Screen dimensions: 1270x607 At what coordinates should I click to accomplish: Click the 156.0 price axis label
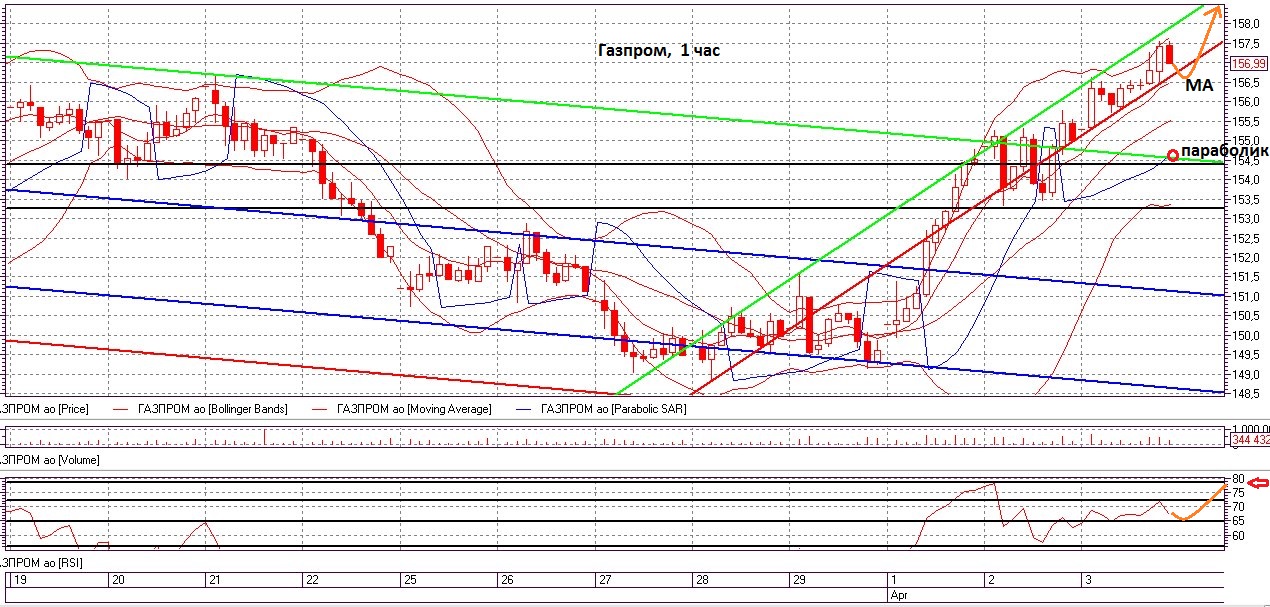(1246, 102)
